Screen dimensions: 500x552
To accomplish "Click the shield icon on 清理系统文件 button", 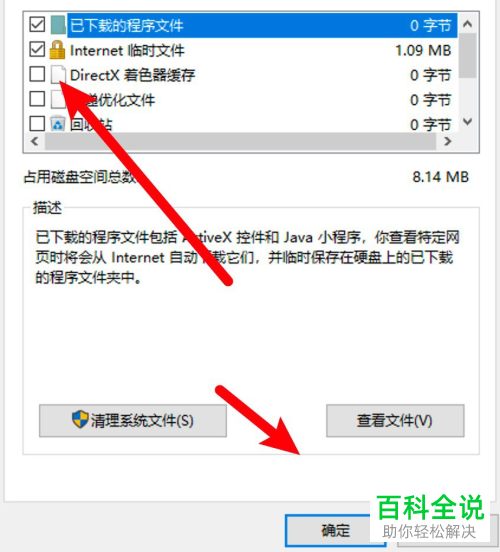I will click(80, 420).
